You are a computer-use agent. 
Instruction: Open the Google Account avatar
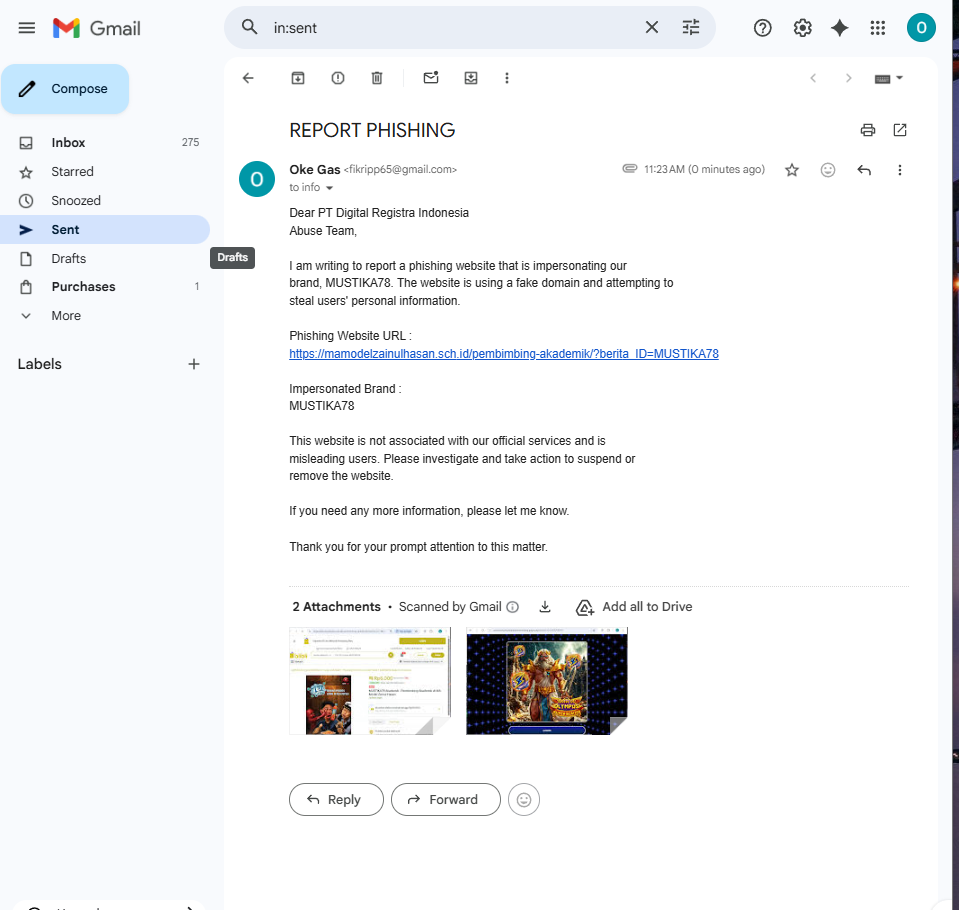(x=921, y=28)
